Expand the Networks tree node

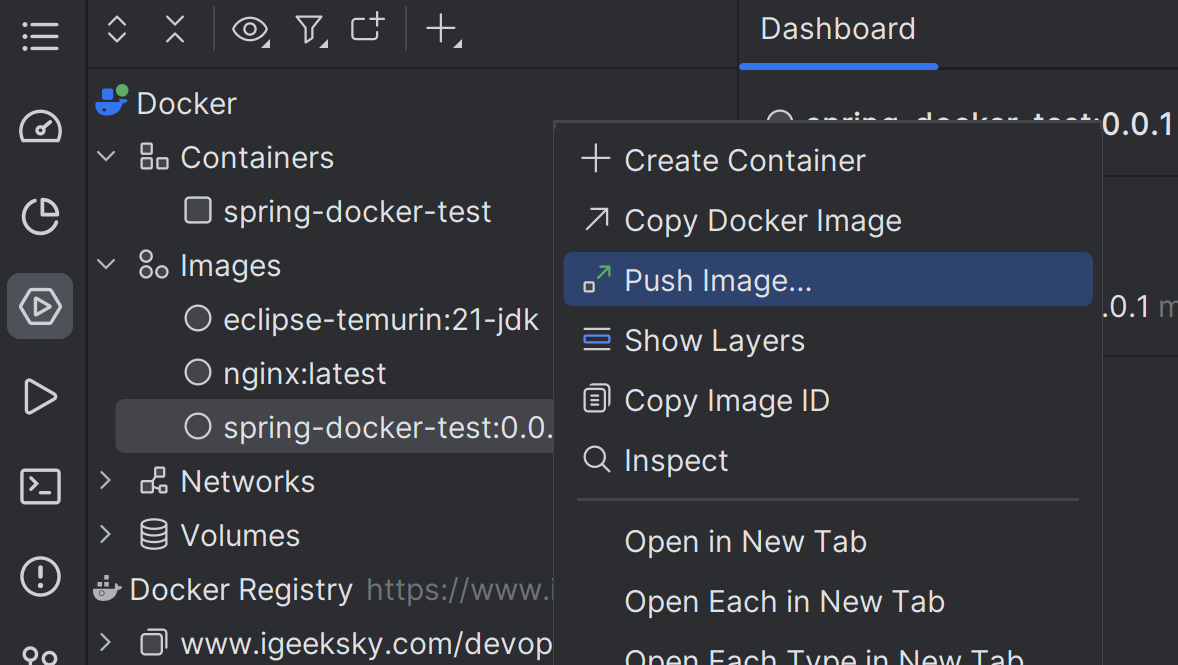click(x=105, y=481)
